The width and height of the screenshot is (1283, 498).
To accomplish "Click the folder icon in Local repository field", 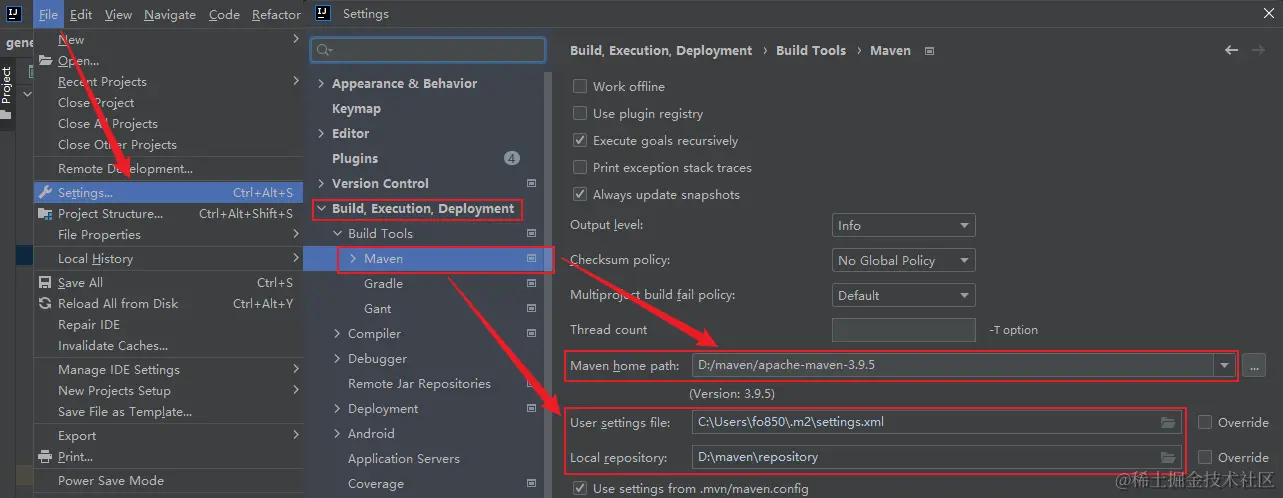I will pos(1168,458).
